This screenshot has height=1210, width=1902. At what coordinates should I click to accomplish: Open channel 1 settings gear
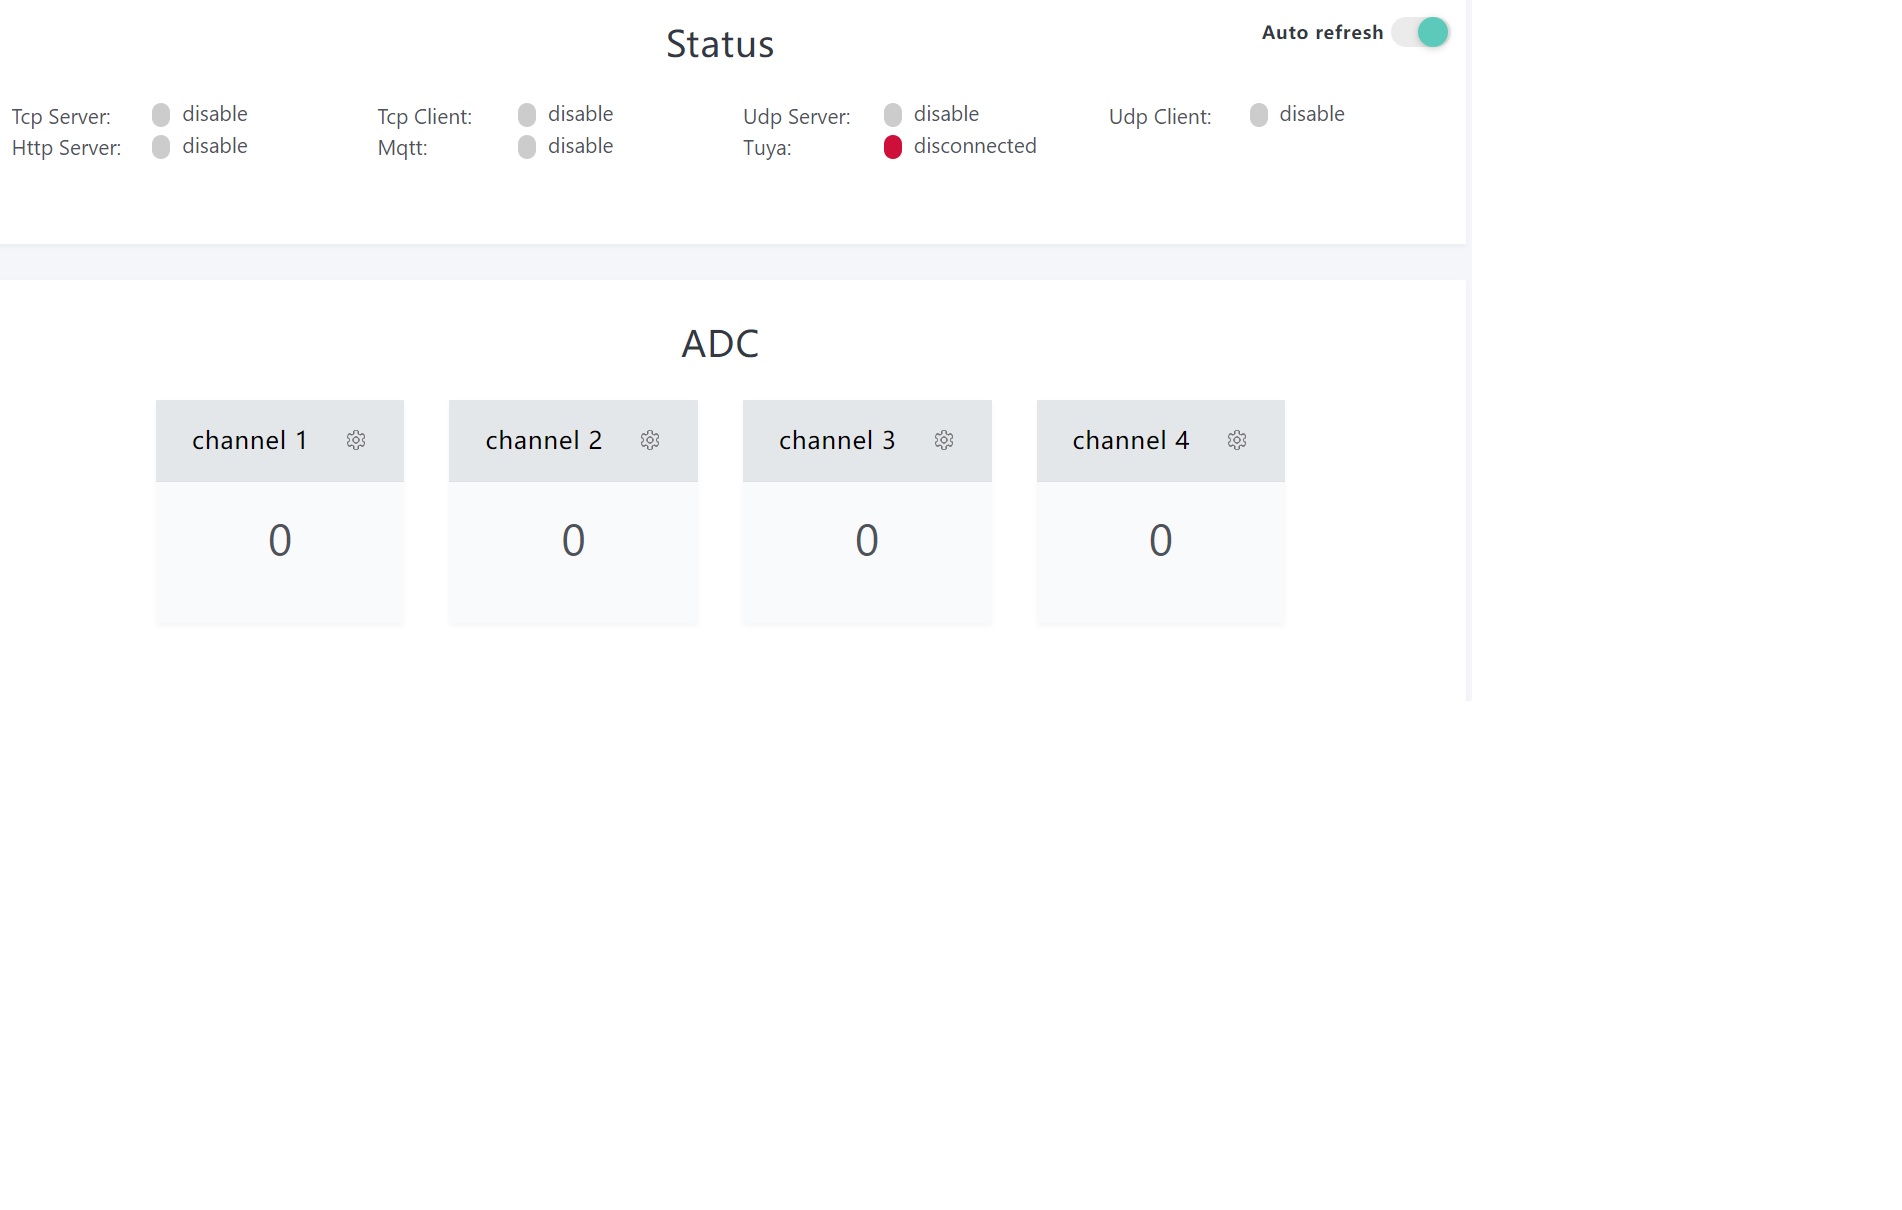[356, 440]
